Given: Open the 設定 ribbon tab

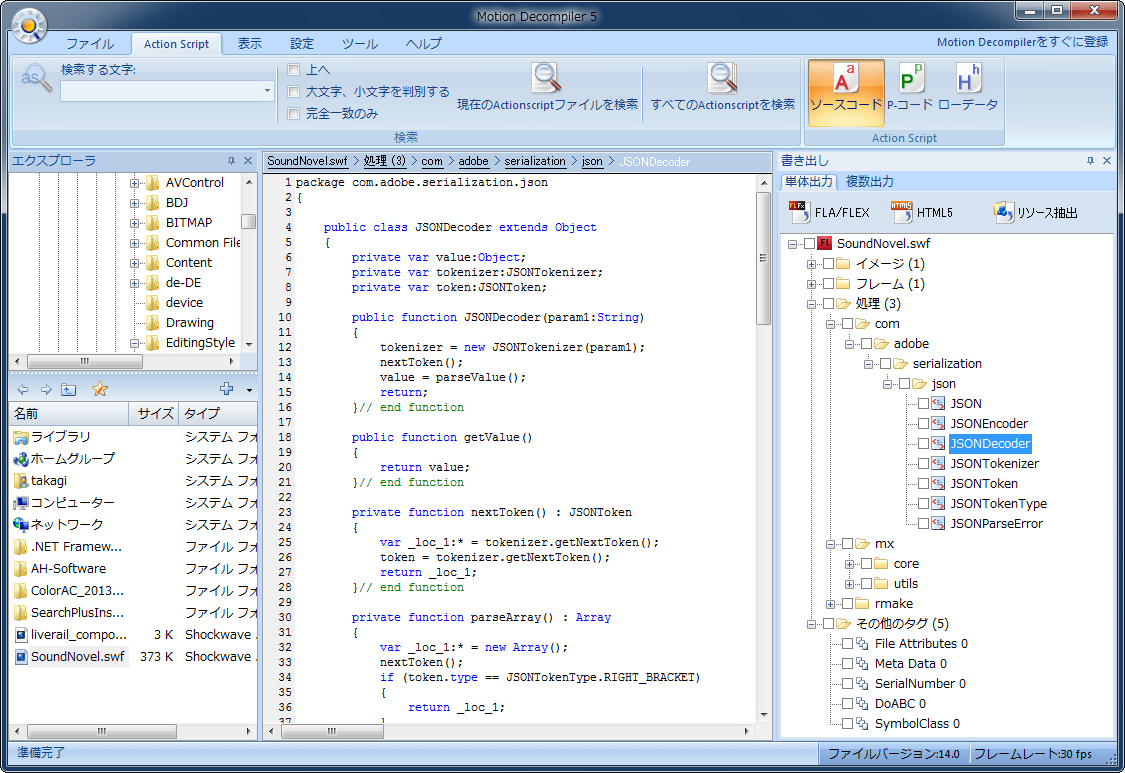Looking at the screenshot, I should click(x=302, y=44).
